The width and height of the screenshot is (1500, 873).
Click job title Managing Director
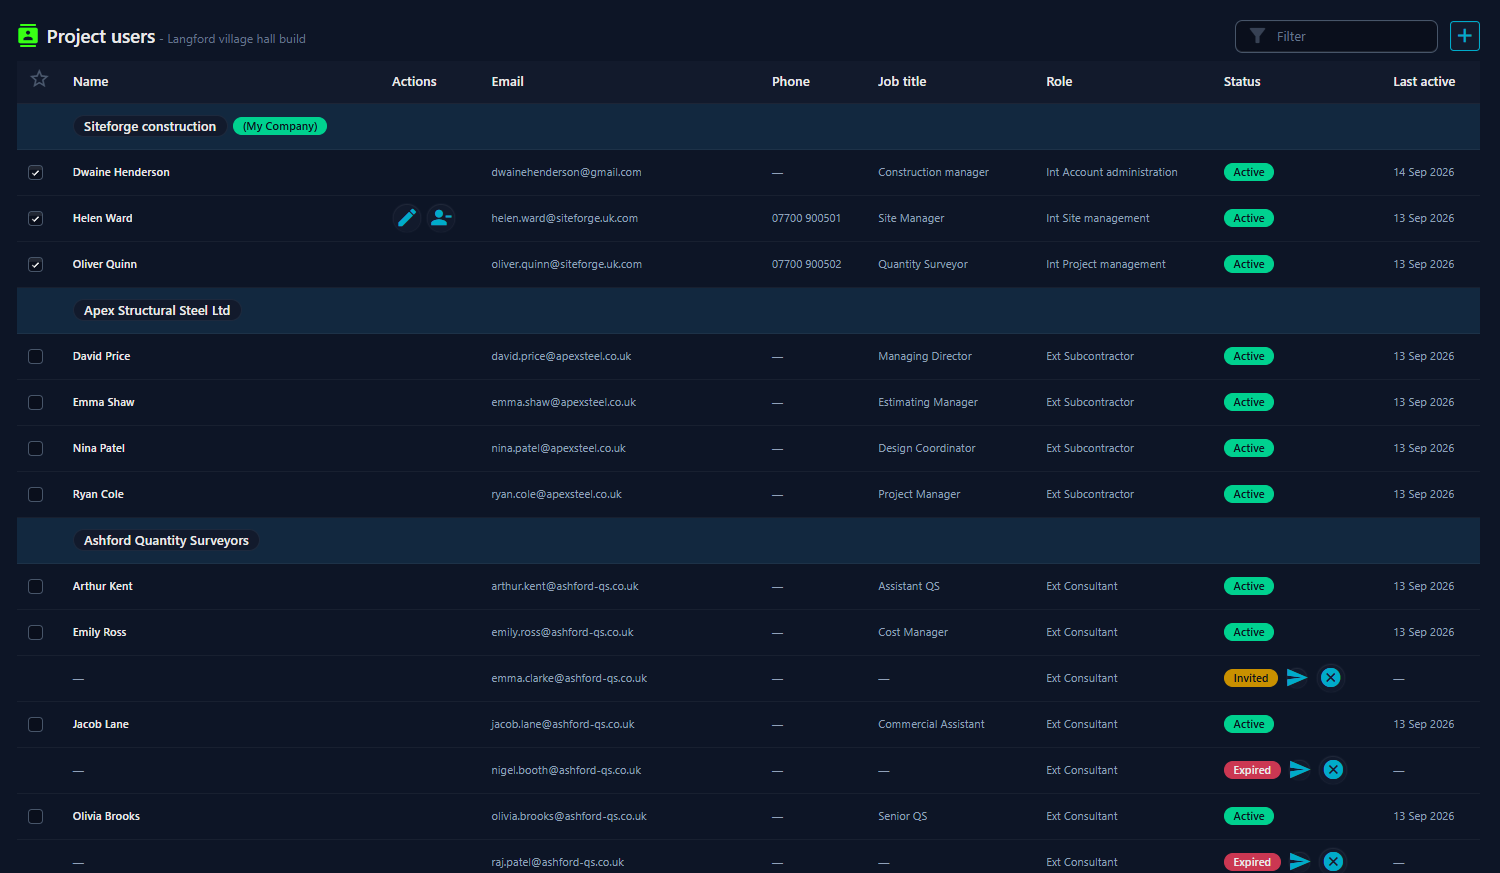tap(925, 356)
